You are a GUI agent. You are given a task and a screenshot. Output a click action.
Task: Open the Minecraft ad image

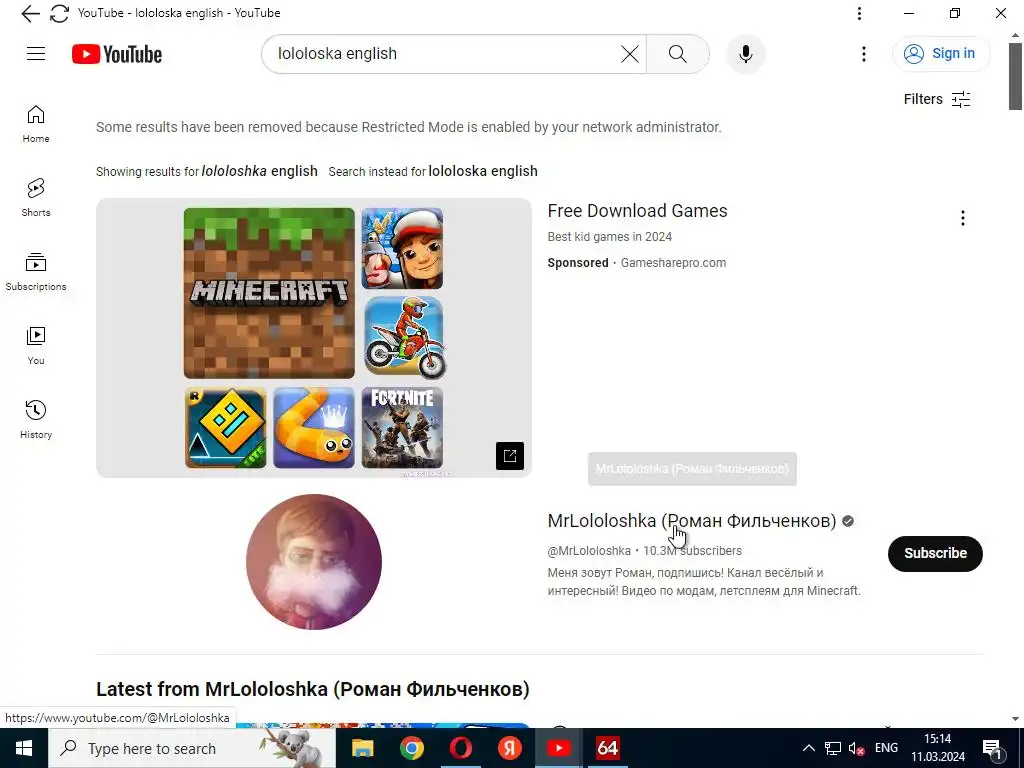(269, 293)
